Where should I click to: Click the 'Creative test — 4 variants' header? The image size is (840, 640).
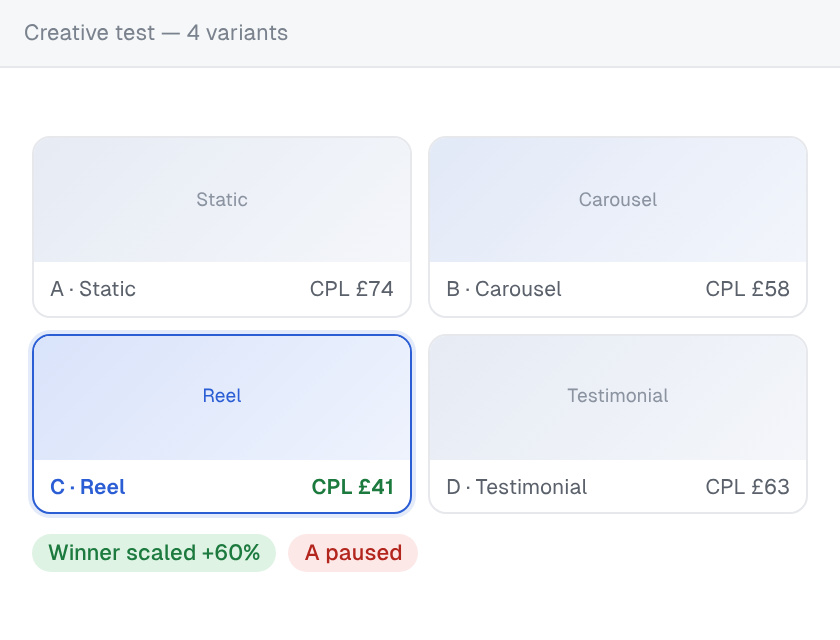156,33
